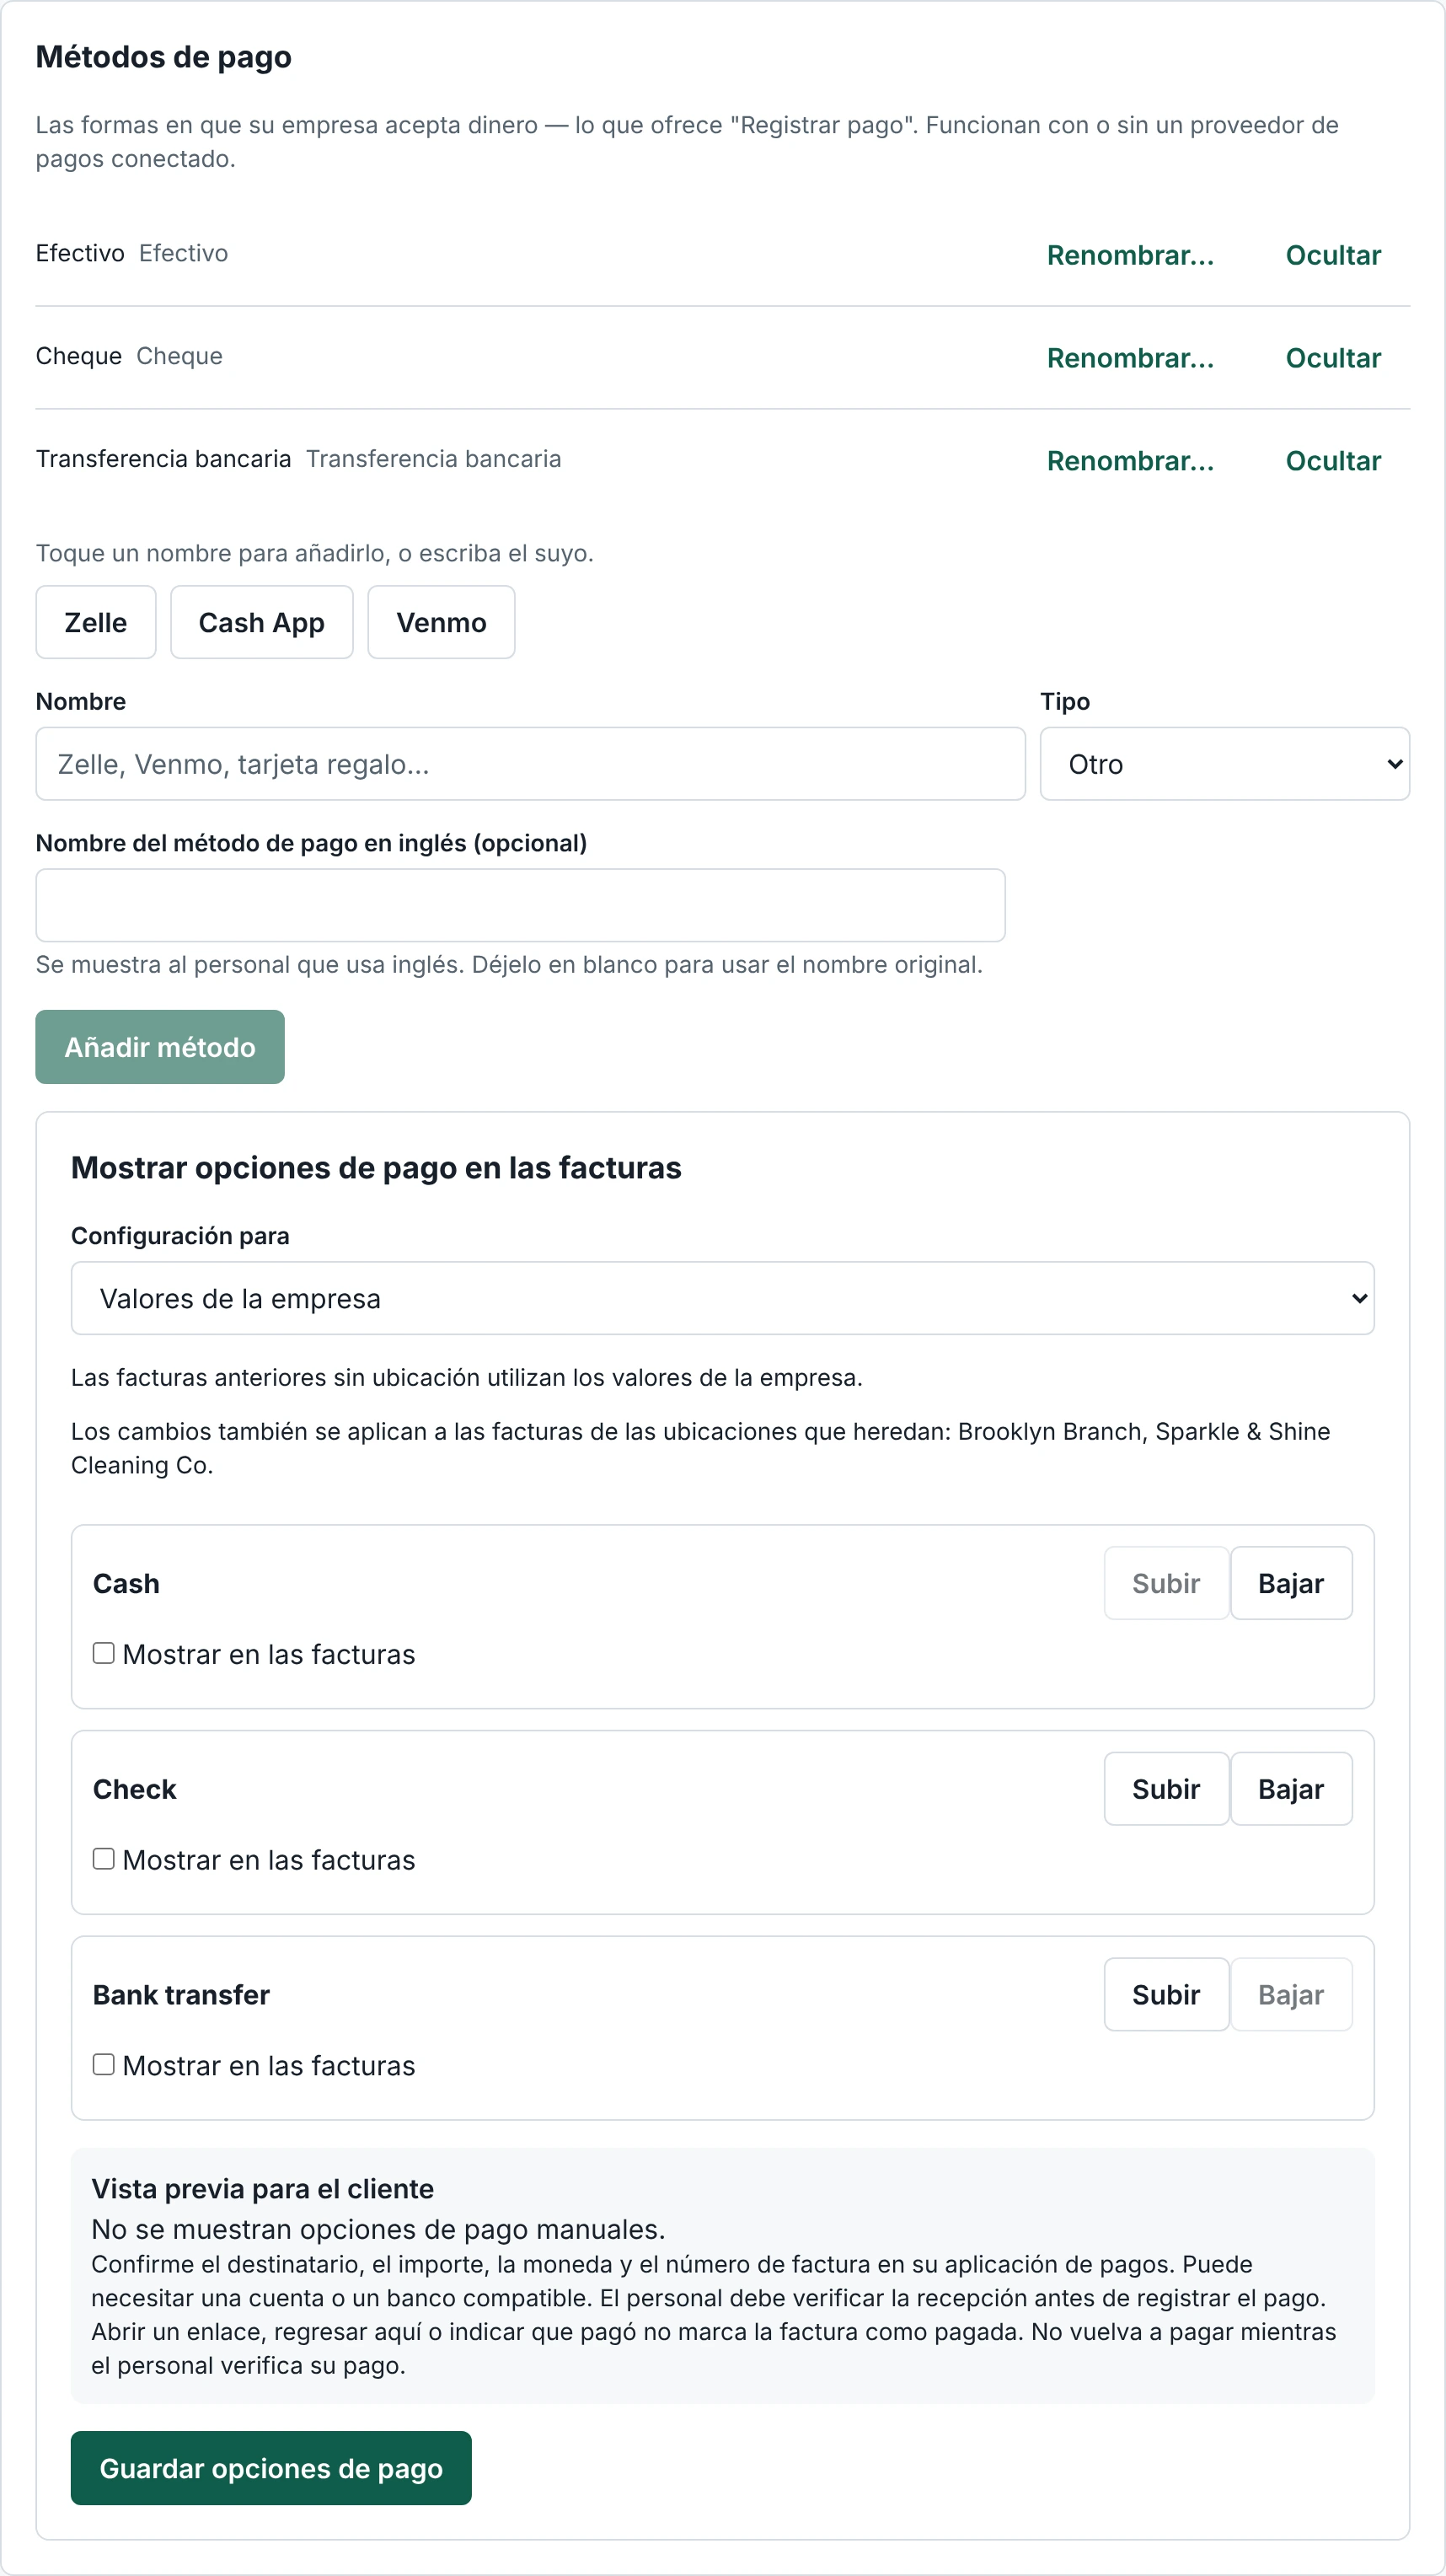1446x2576 pixels.
Task: Move Bank transfer up with Subir
Action: [1166, 1995]
